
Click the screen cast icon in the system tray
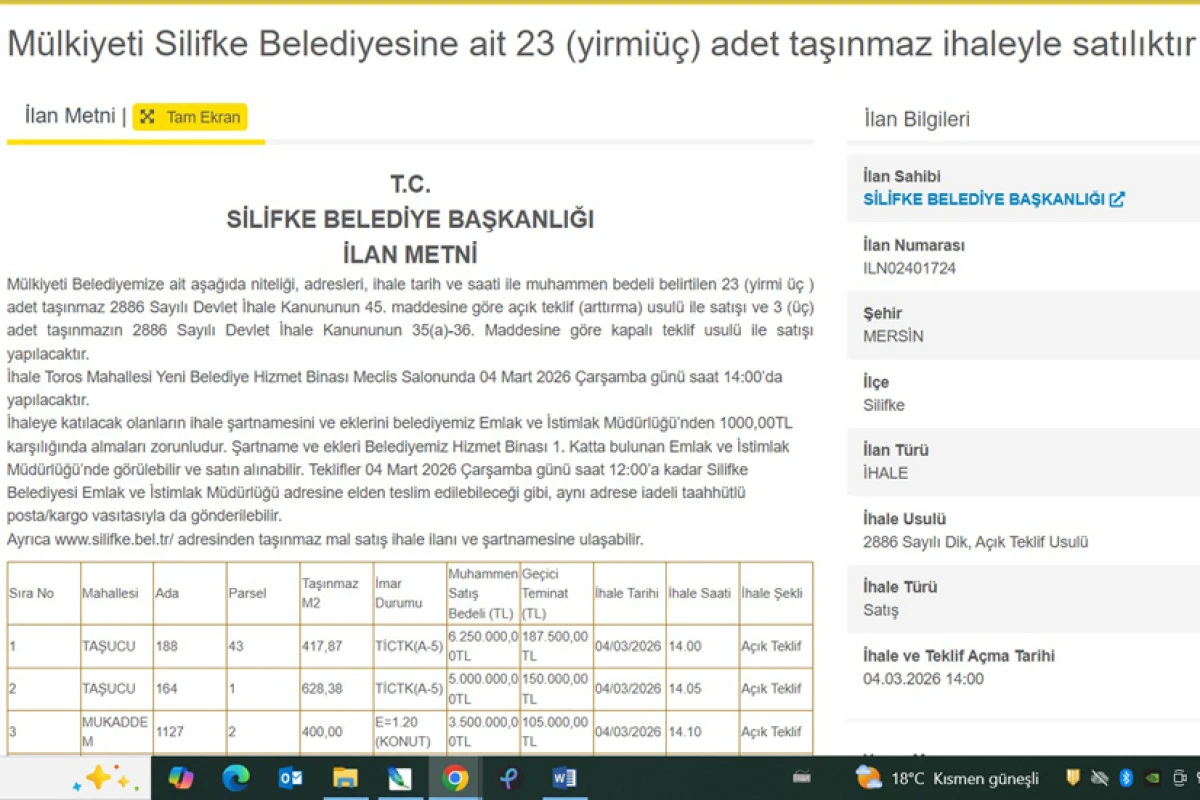click(1179, 777)
